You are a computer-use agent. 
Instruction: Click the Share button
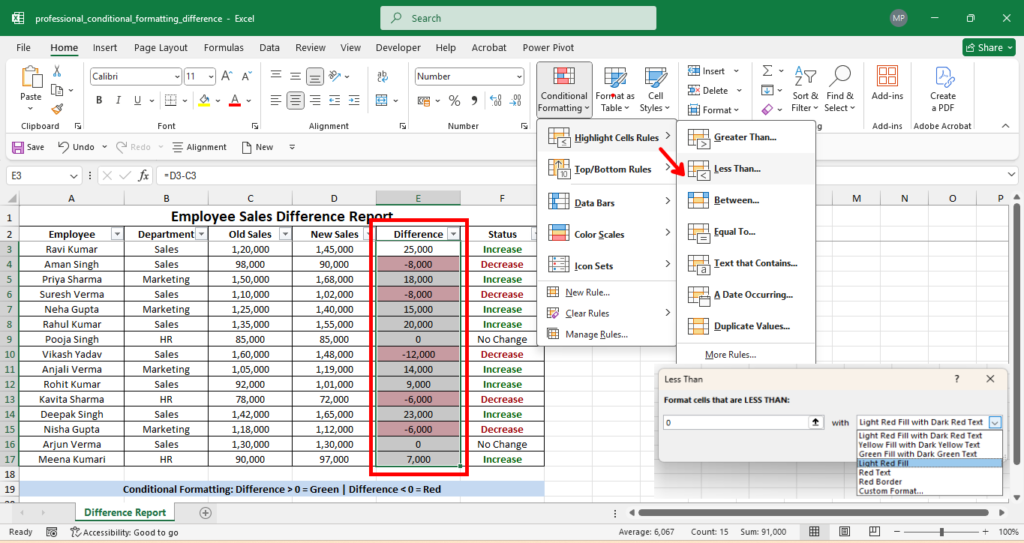(x=989, y=47)
